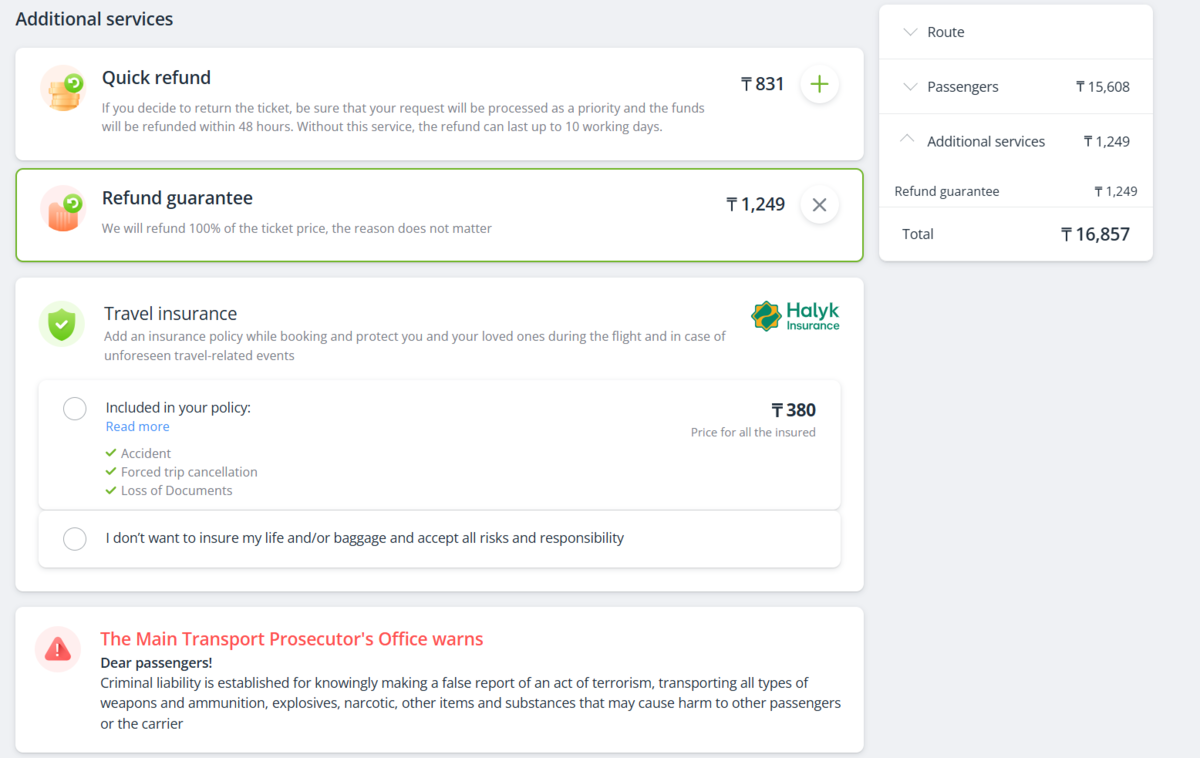Click the red warning triangle icon
The width and height of the screenshot is (1200, 758).
pos(58,649)
